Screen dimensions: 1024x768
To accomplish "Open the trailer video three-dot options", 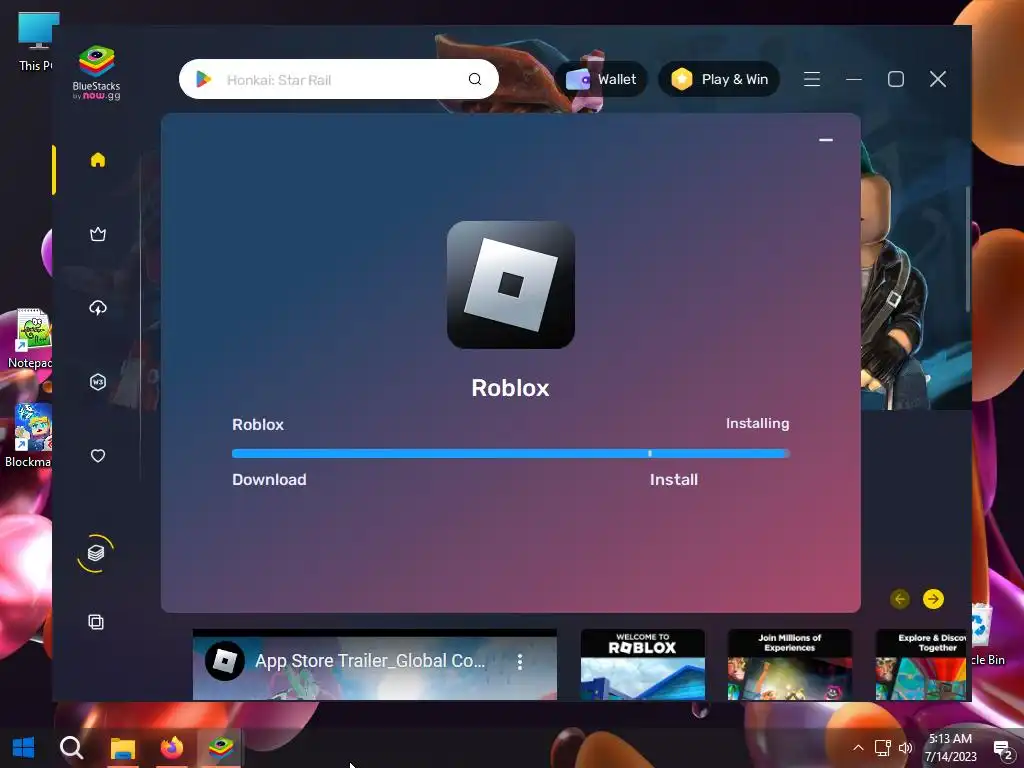I will click(520, 662).
